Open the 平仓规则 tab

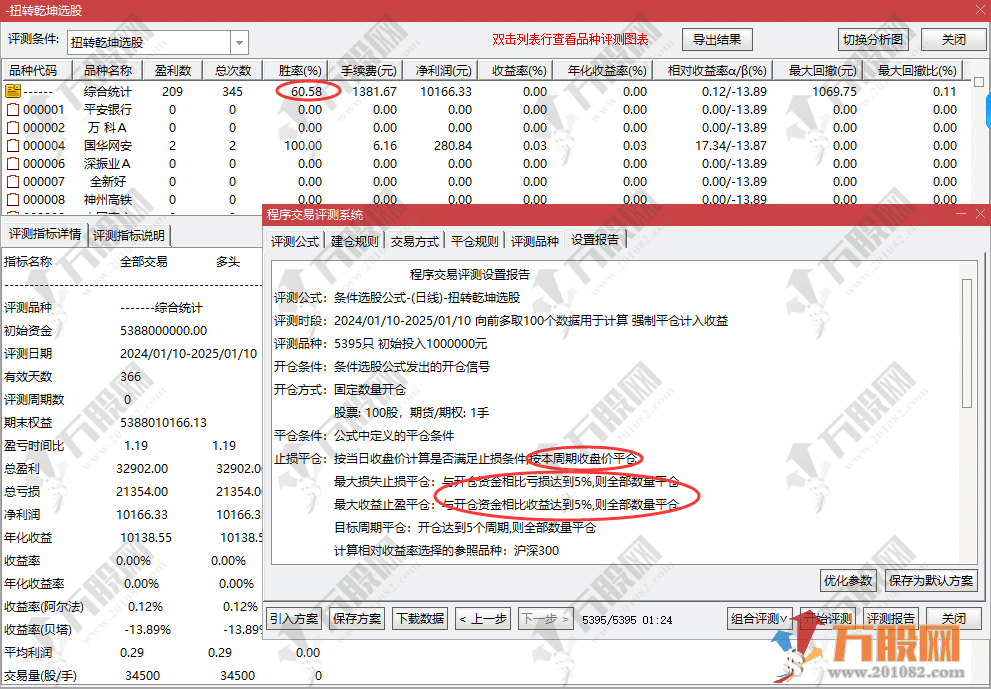pyautogui.click(x=475, y=241)
